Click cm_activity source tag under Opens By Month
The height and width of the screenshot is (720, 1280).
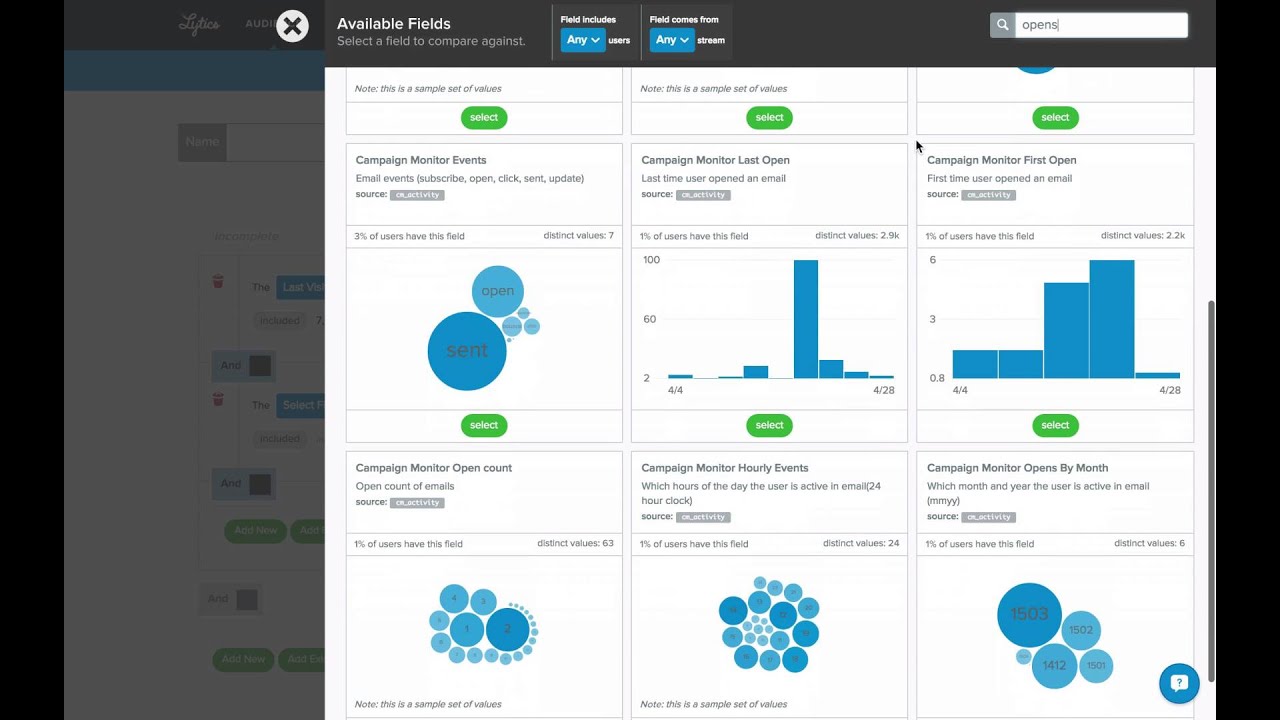point(988,517)
